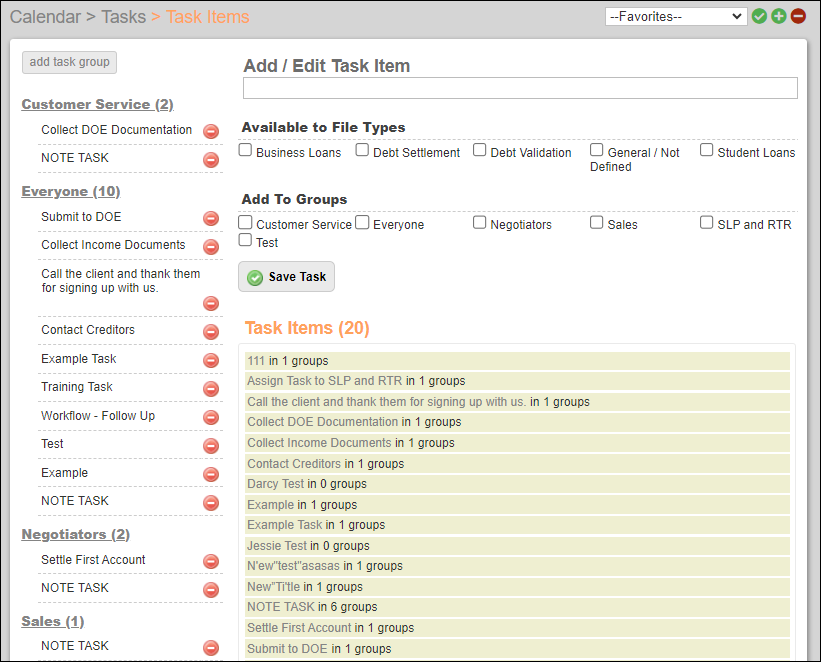The image size is (821, 662).
Task: Select Jessie Test task item
Action: 517,546
